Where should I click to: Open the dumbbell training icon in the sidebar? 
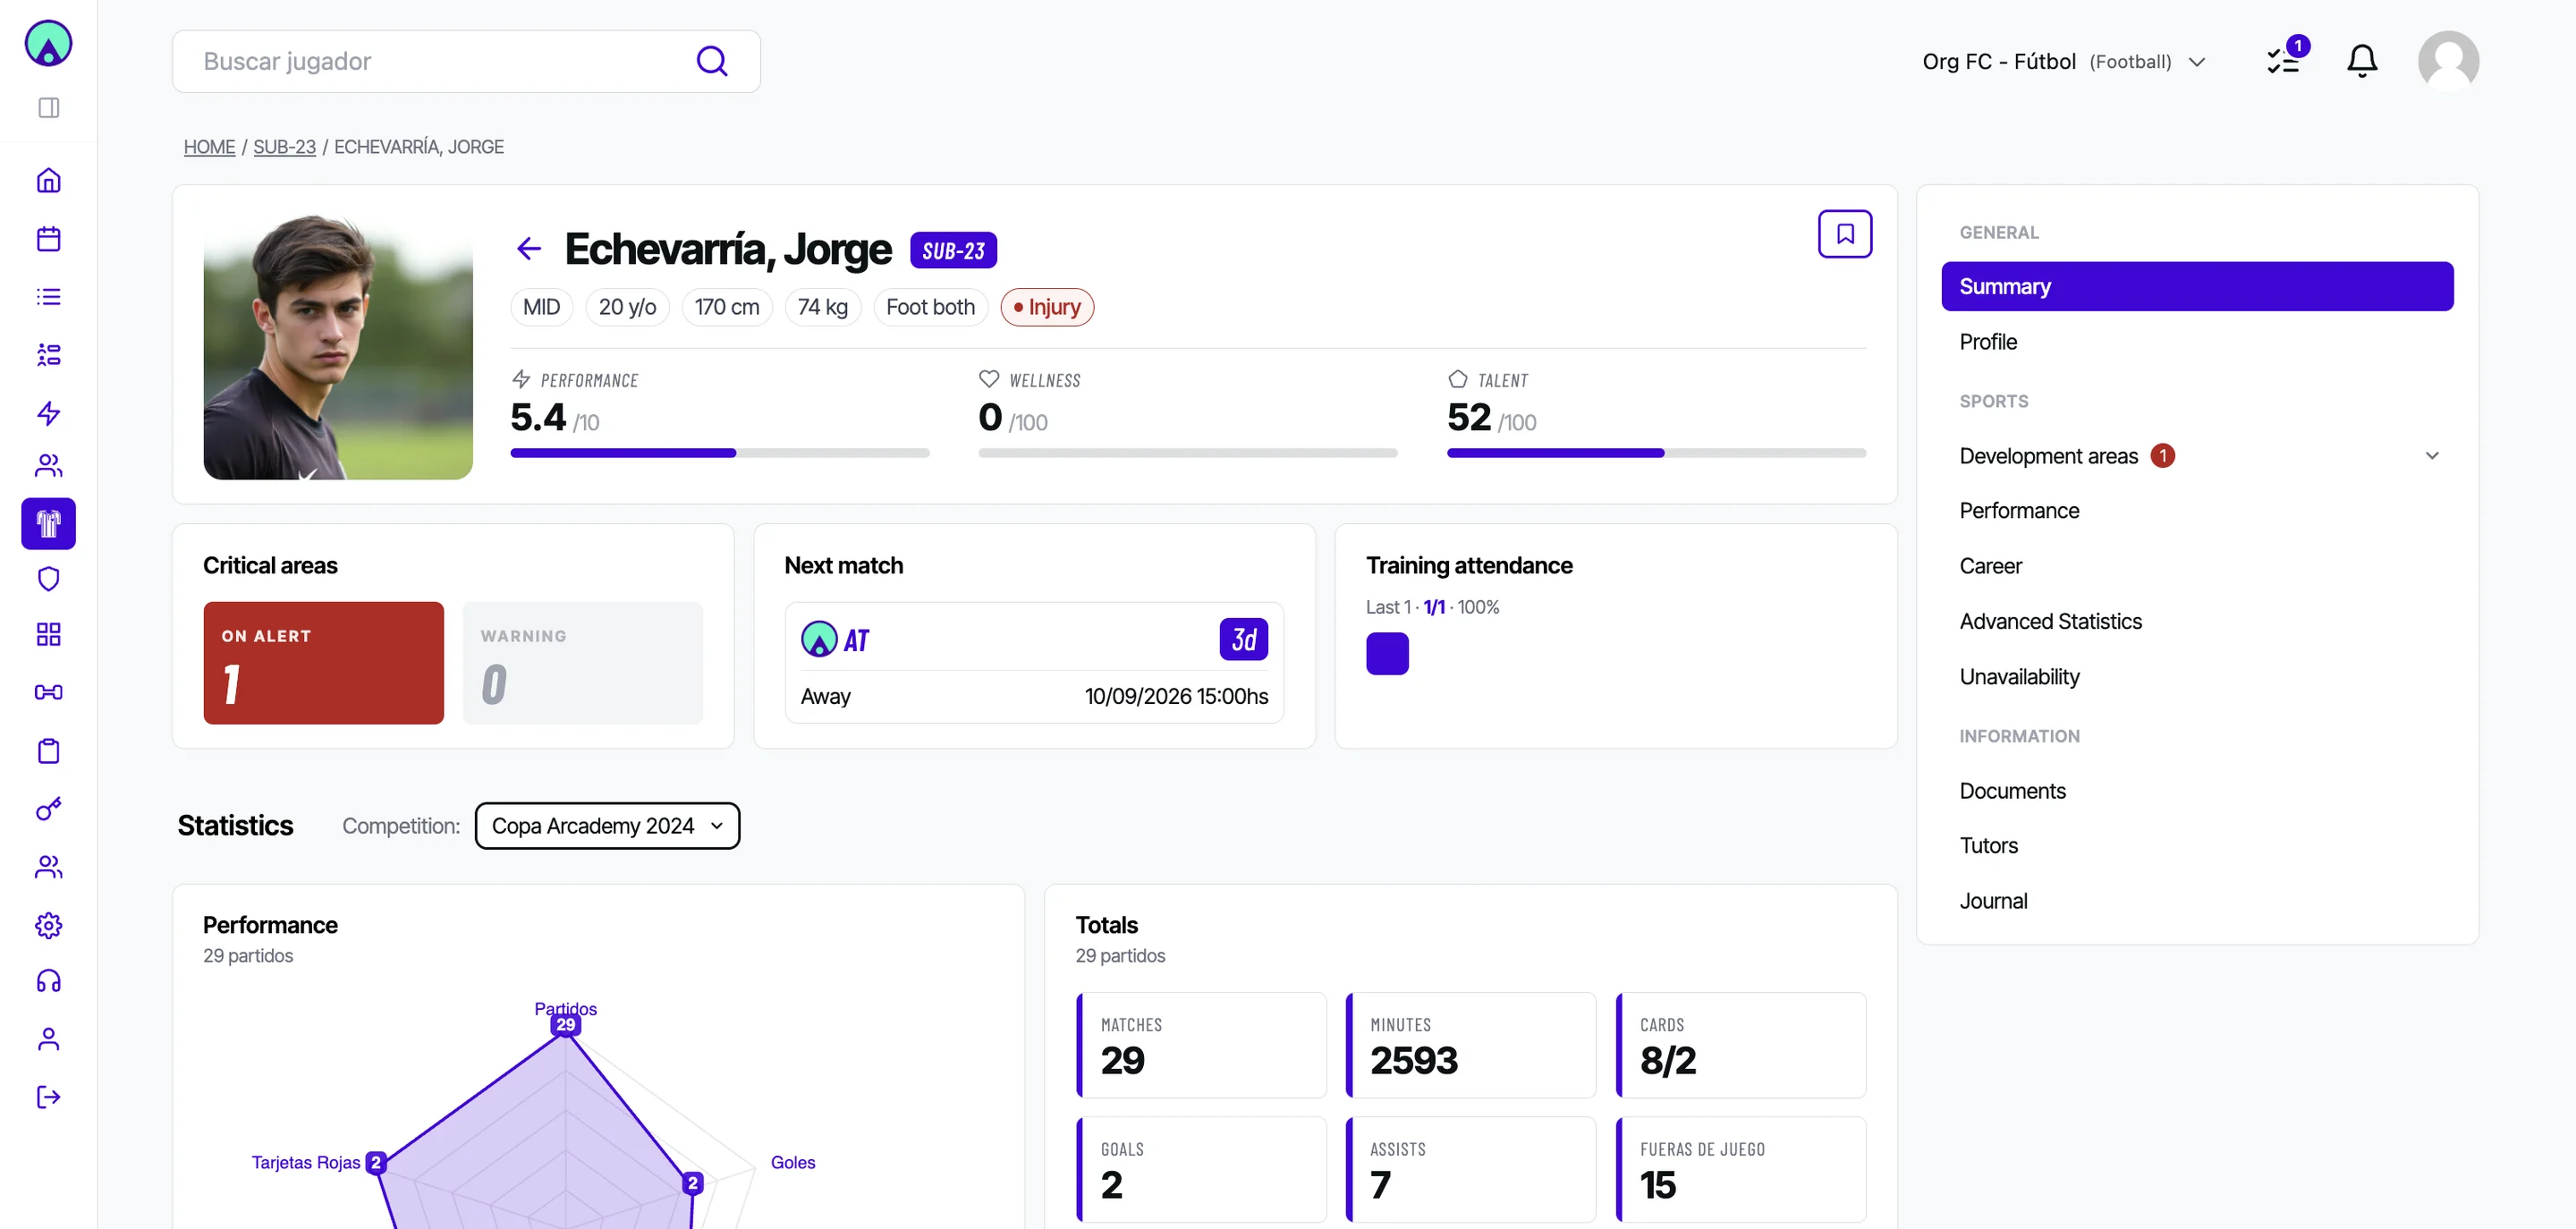tap(48, 692)
